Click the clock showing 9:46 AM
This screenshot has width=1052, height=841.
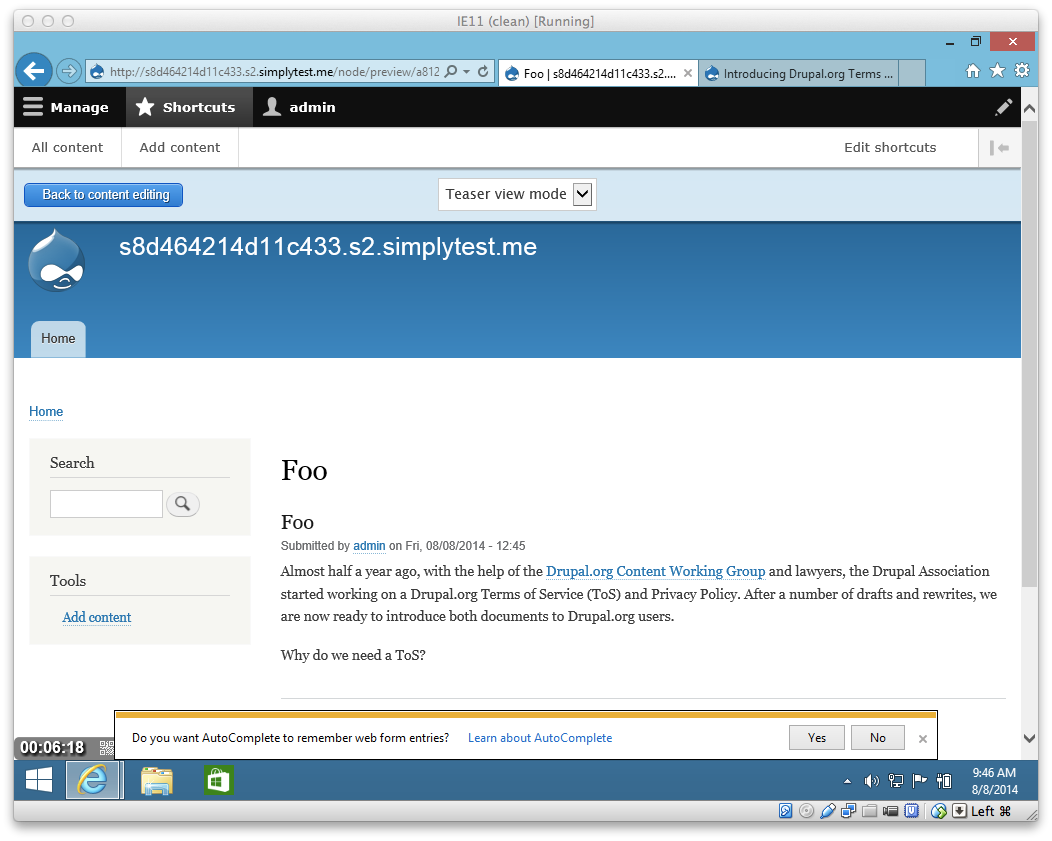click(994, 781)
